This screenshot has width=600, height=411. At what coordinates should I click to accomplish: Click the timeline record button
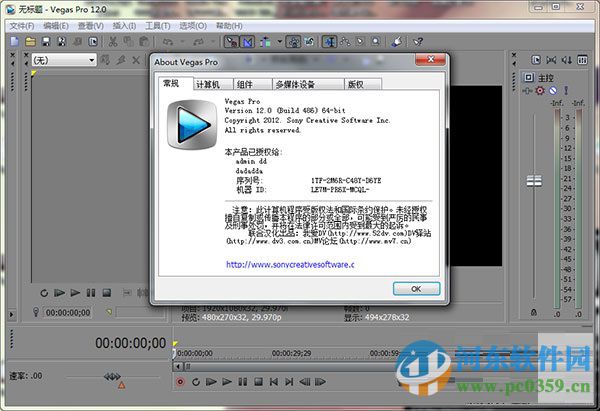[x=180, y=382]
